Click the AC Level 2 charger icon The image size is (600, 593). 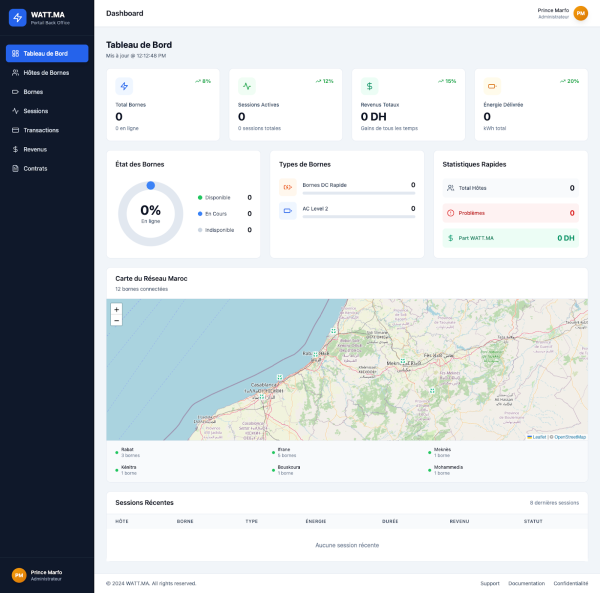pos(287,211)
